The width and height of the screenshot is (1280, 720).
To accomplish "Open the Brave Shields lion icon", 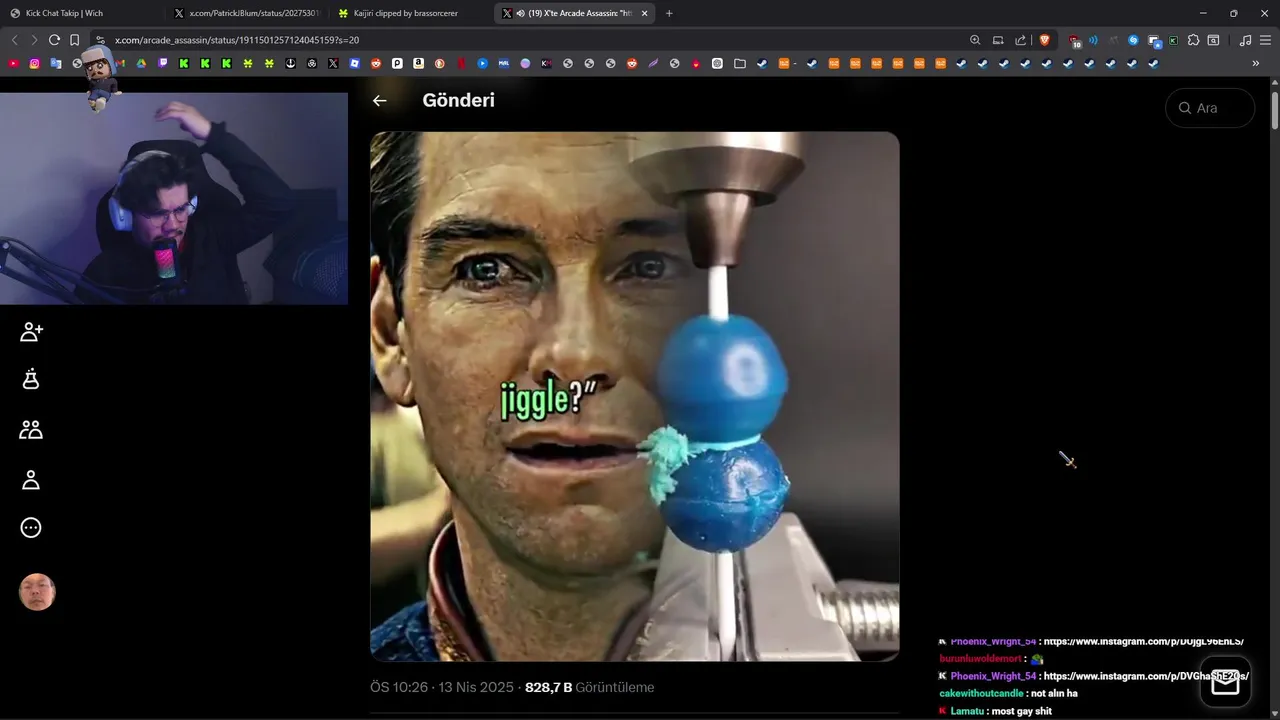I will 1045,40.
